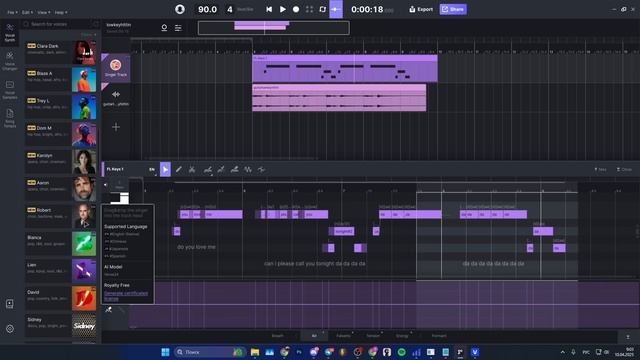Image resolution: width=640 pixels, height=360 pixels.
Task: Open the Generate certificate license link
Action: coord(125,296)
